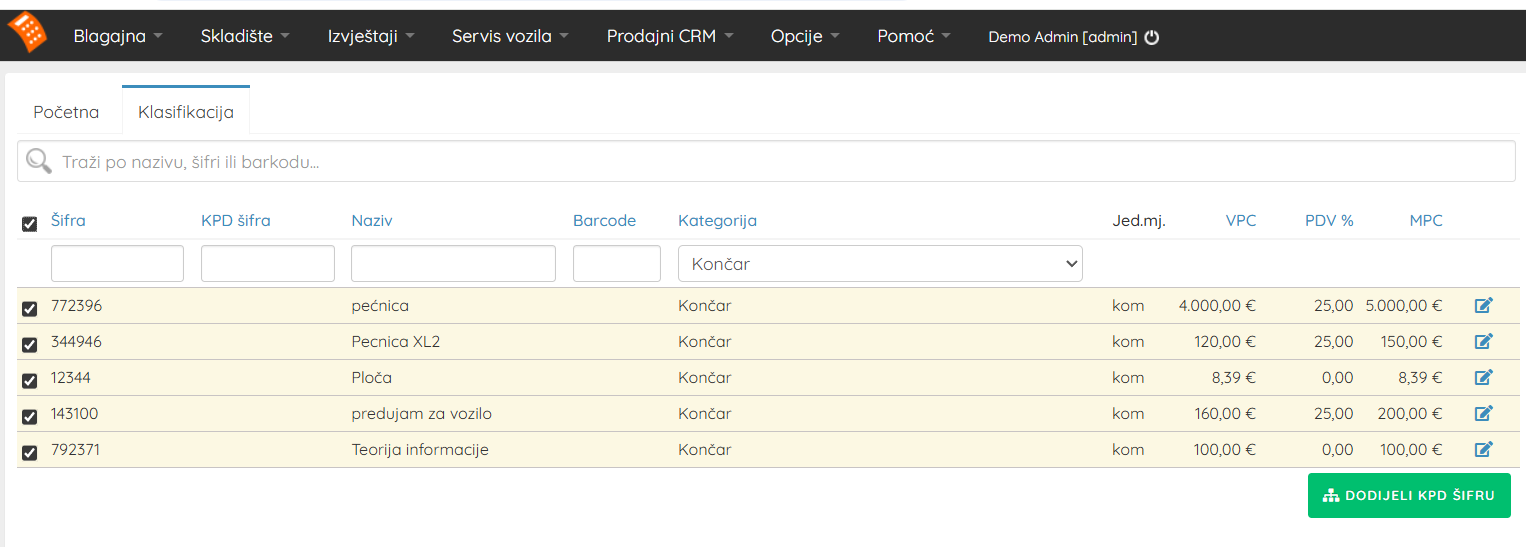
Task: Click the 'Ploča' name cell
Action: [371, 378]
